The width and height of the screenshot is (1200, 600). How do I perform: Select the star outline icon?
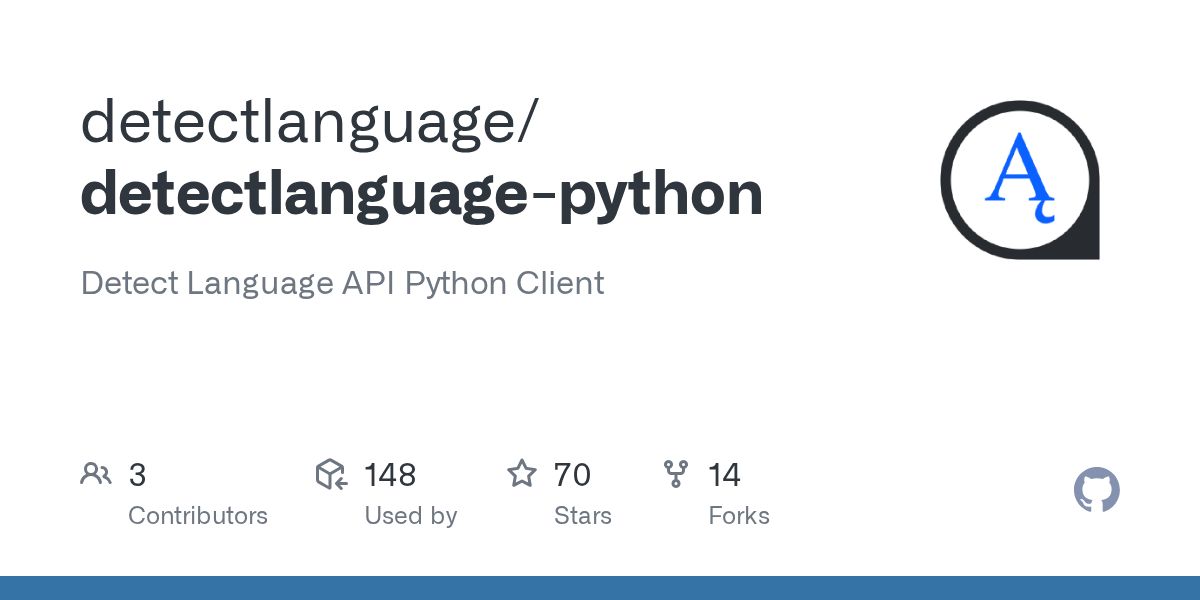(x=522, y=474)
